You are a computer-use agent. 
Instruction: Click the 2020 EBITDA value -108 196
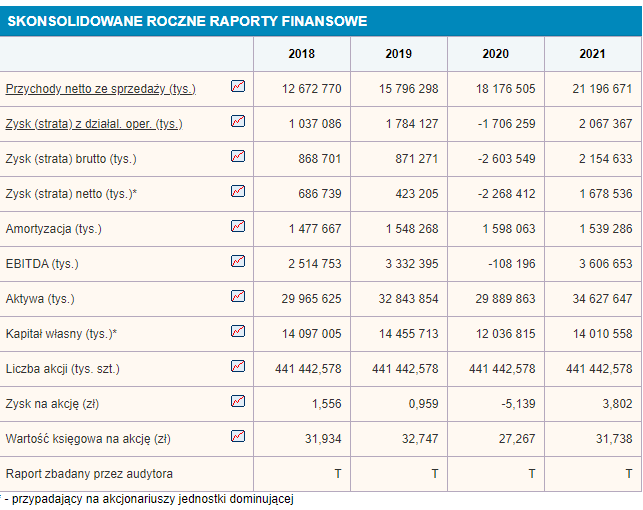(x=507, y=264)
